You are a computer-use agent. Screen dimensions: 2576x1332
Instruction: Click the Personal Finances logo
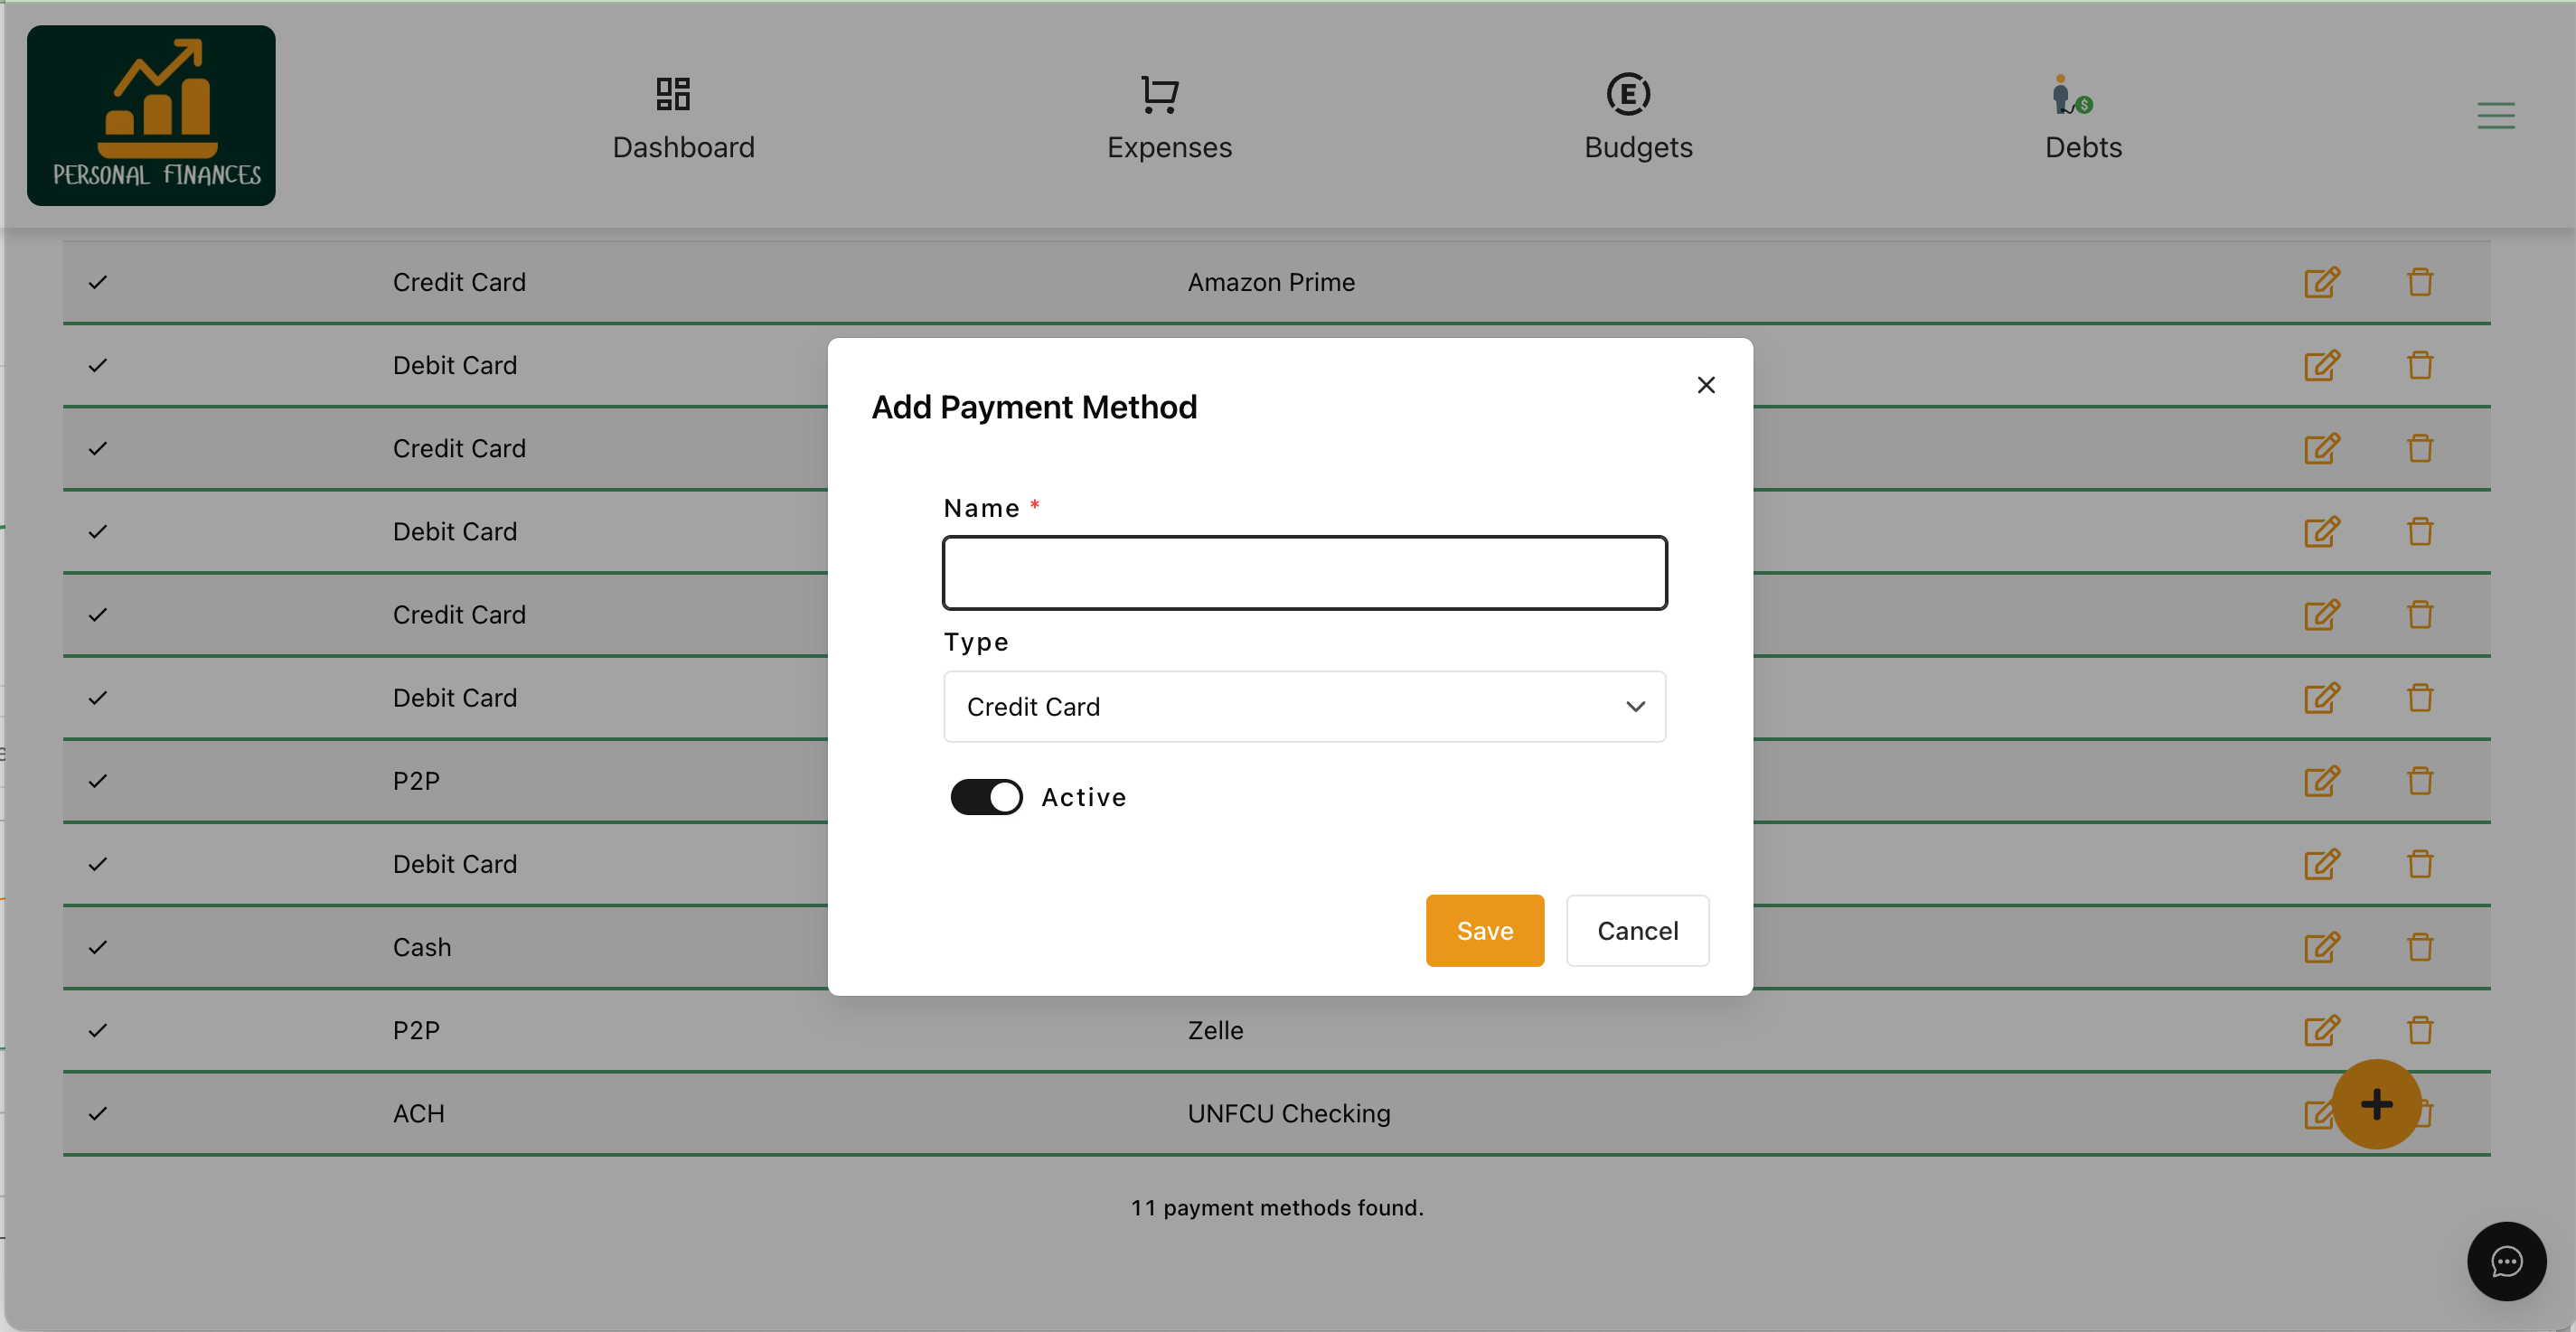[151, 115]
